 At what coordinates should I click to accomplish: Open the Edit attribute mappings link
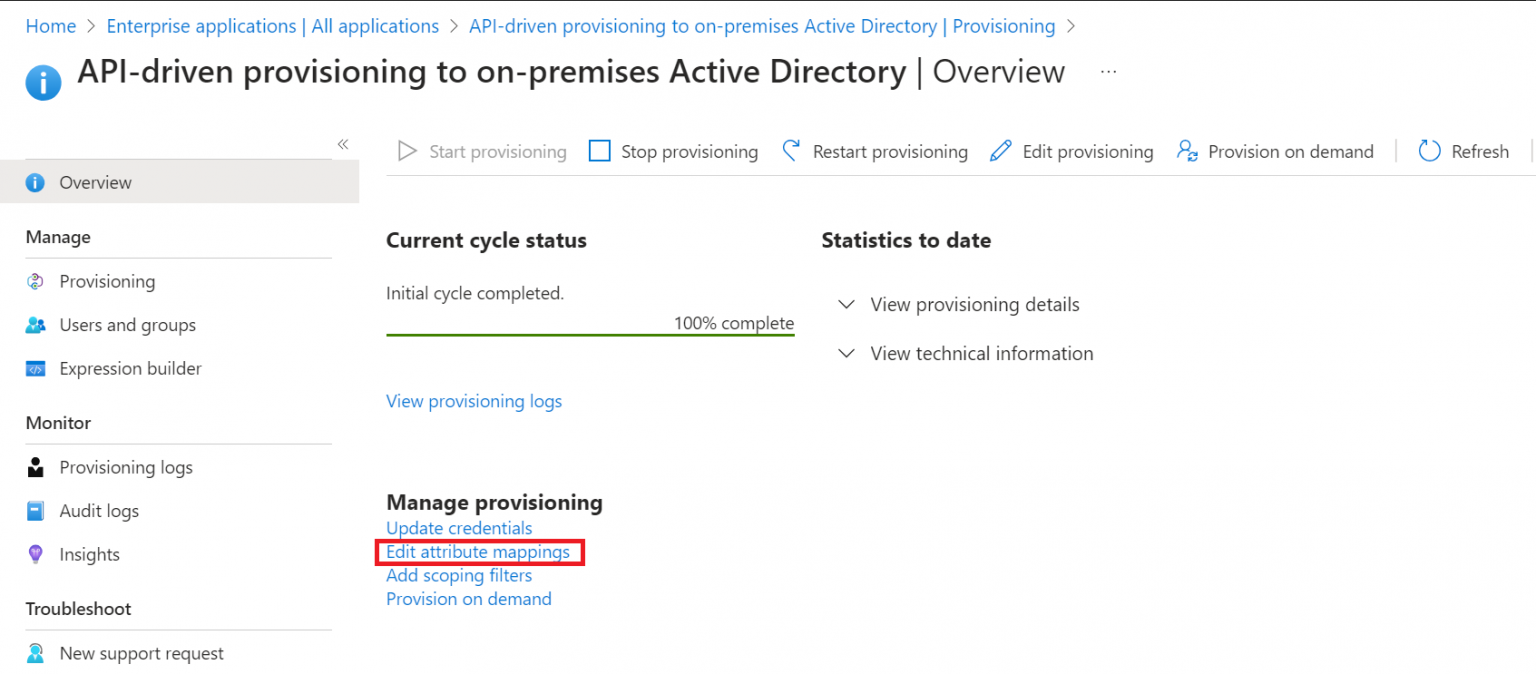coord(479,551)
